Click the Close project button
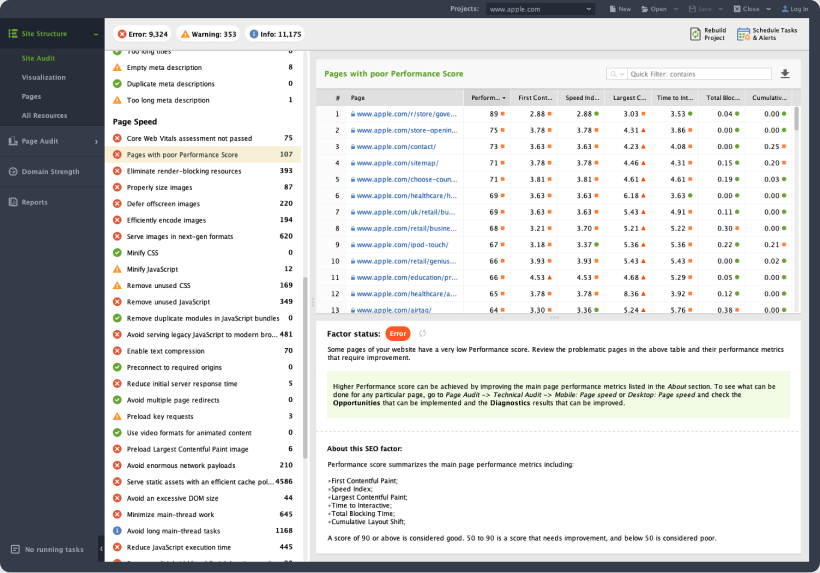 pos(746,9)
